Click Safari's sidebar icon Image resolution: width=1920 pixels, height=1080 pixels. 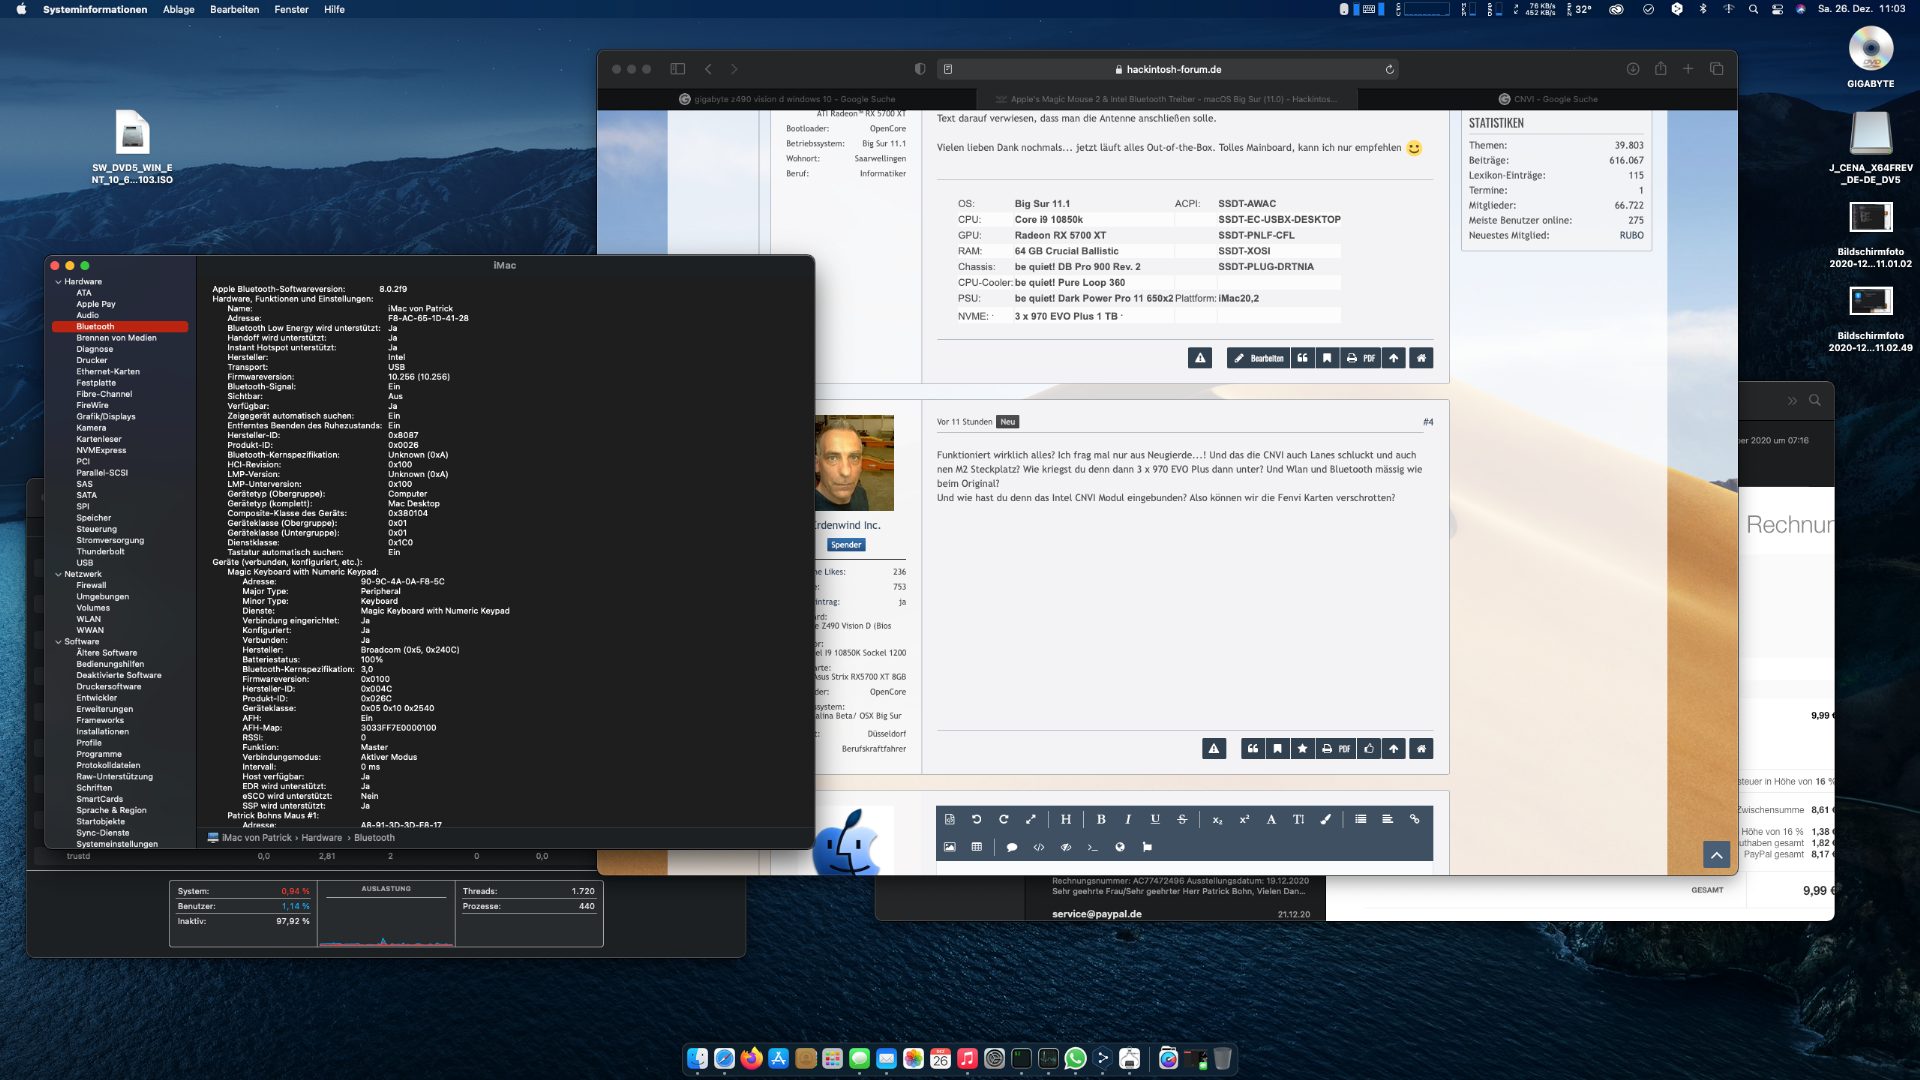[x=677, y=69]
